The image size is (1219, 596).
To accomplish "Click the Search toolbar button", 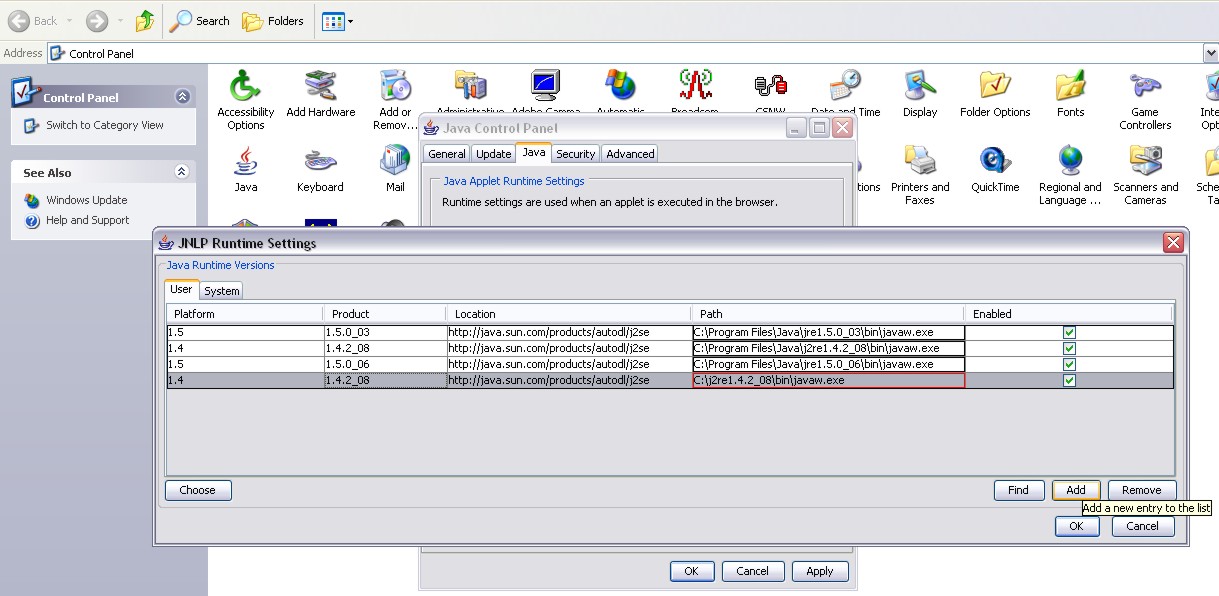I will point(200,21).
